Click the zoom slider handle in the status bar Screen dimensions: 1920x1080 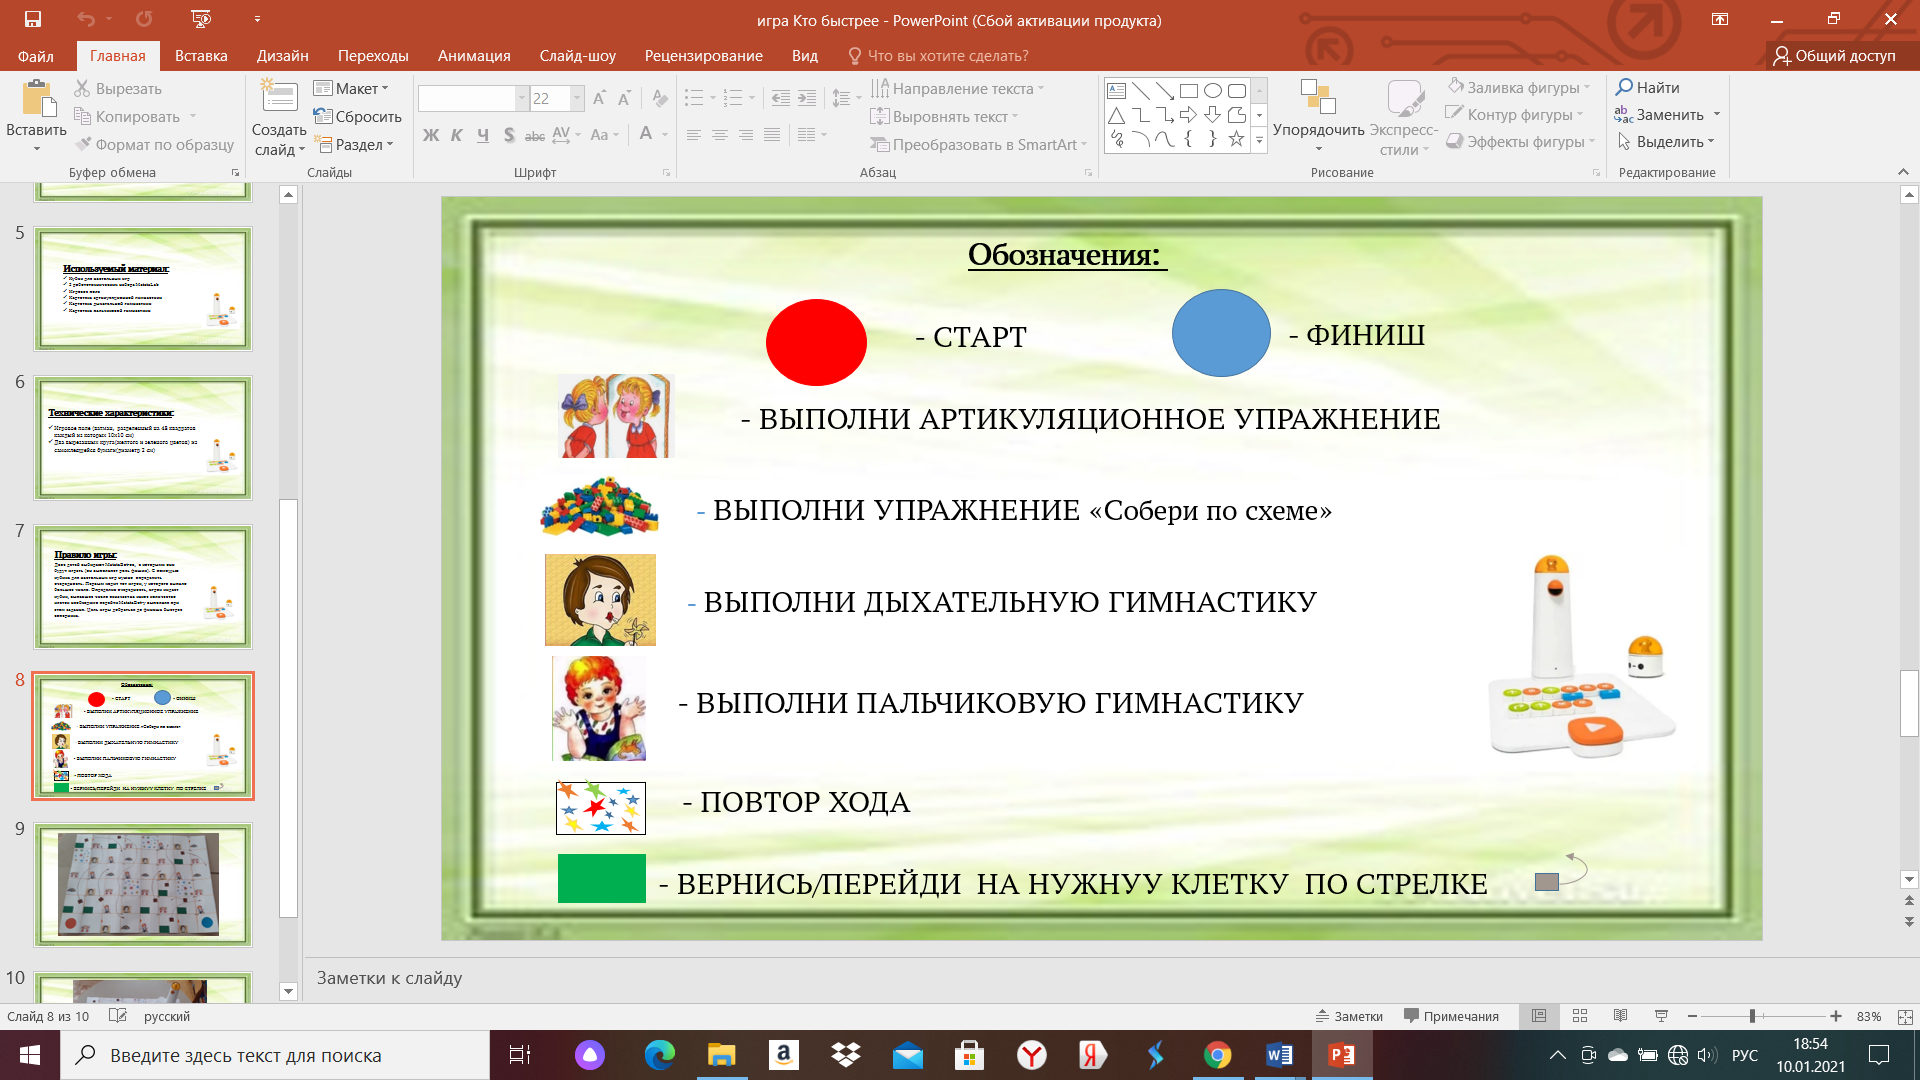(x=1752, y=1016)
